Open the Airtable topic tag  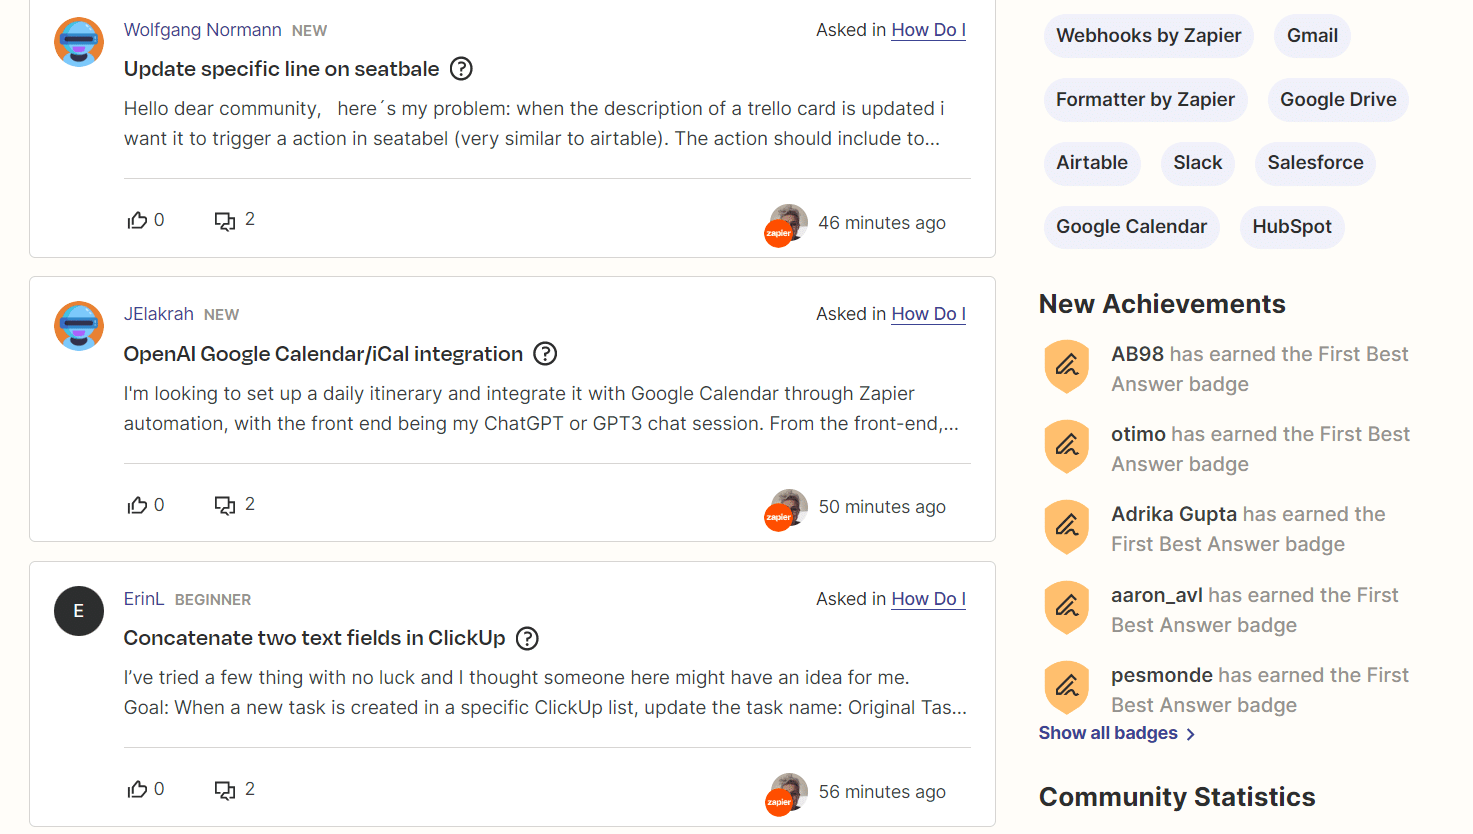pyautogui.click(x=1091, y=163)
